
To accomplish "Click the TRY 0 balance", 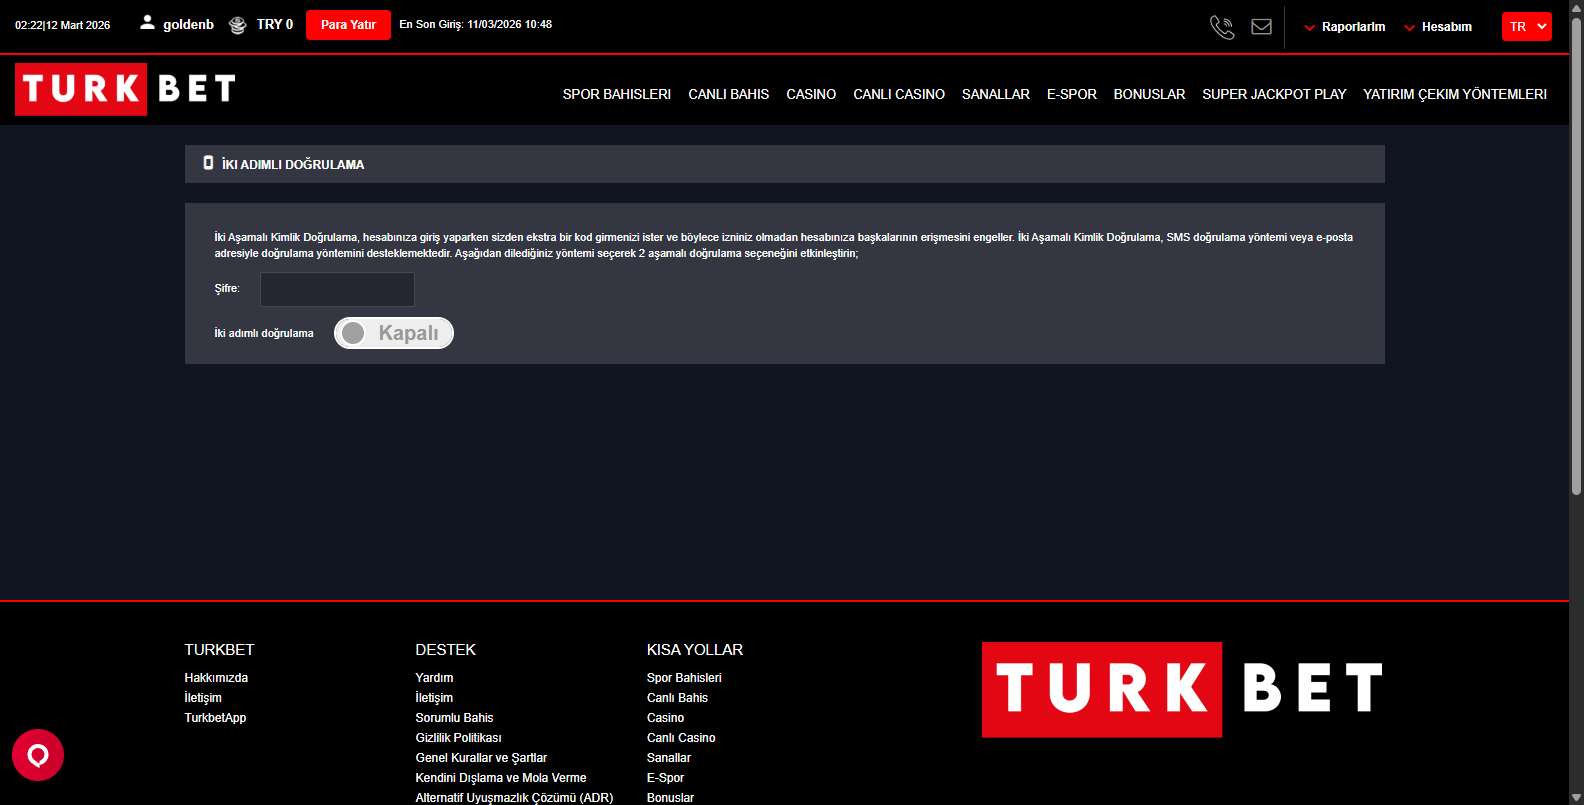I will pos(275,24).
